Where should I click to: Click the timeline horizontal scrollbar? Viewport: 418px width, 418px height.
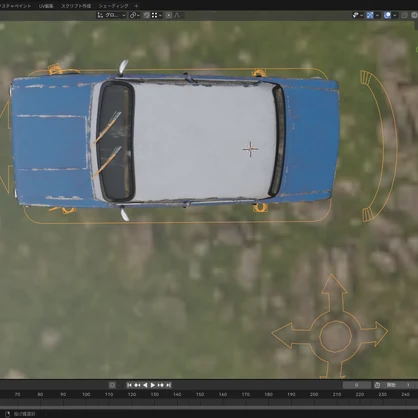(209, 408)
